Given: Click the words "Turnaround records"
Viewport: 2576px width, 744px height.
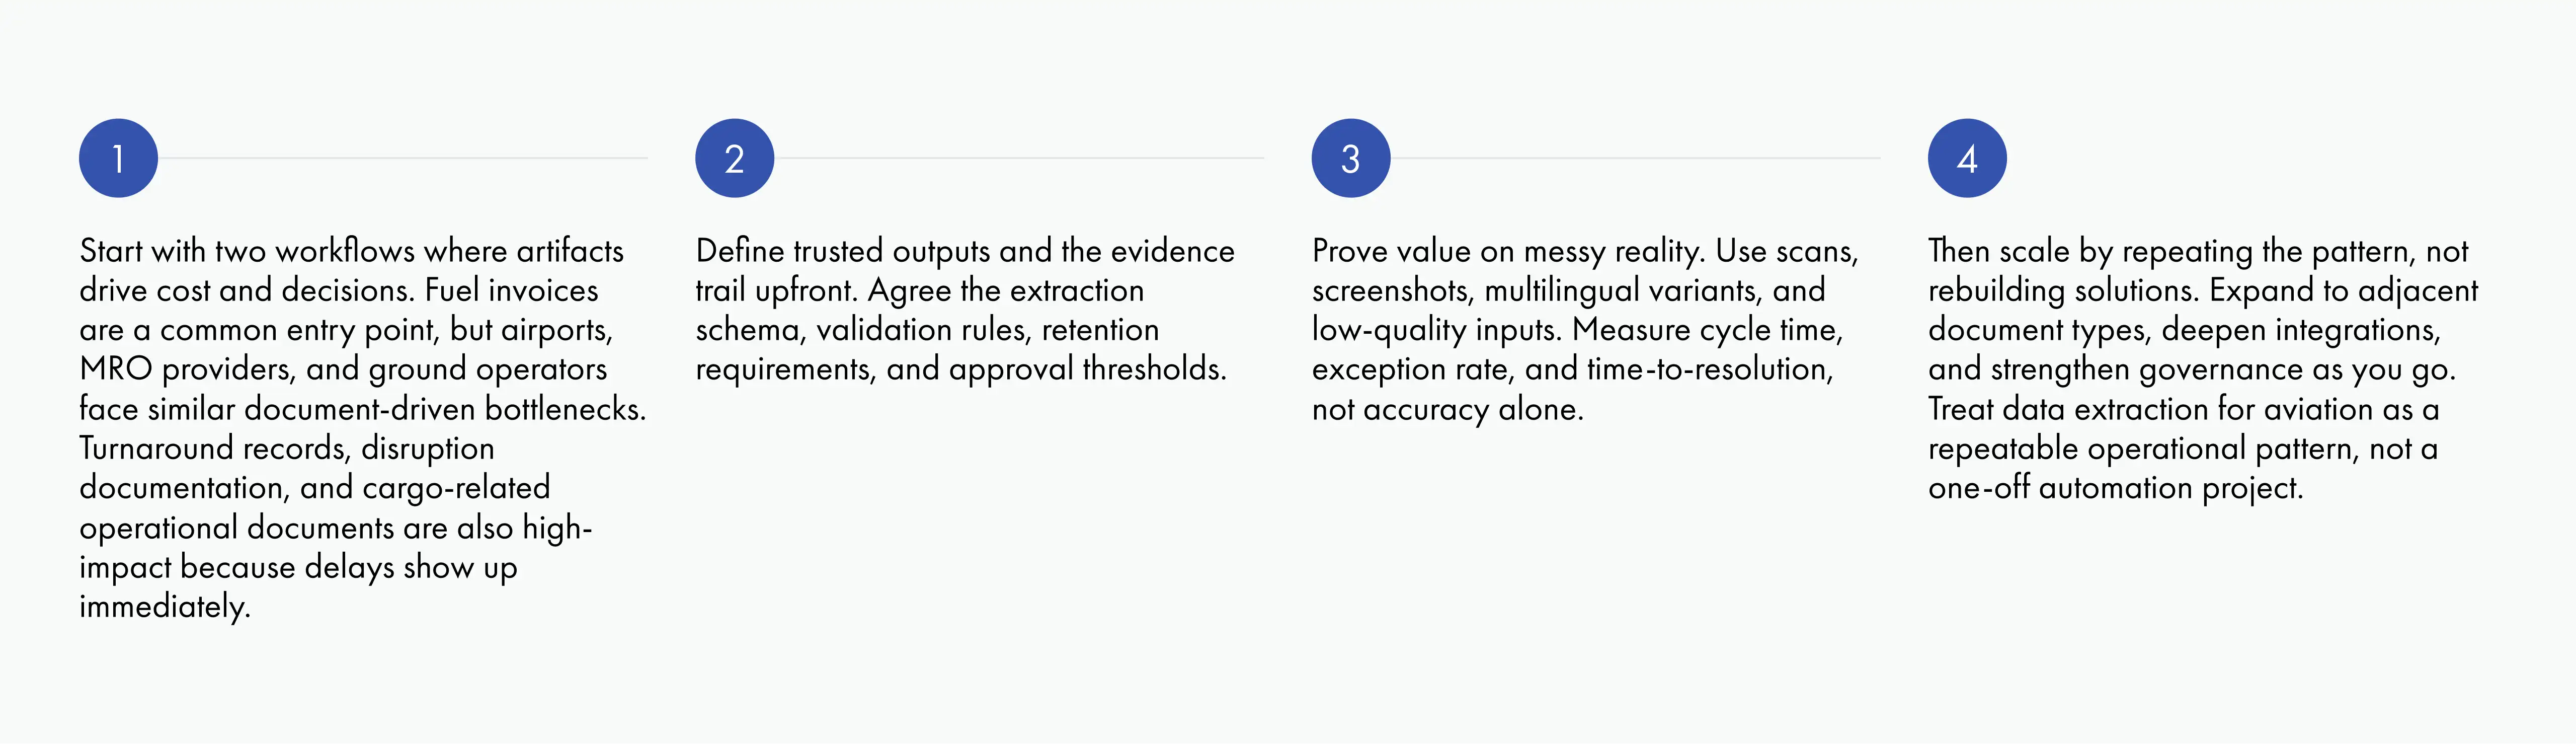Looking at the screenshot, I should (212, 449).
